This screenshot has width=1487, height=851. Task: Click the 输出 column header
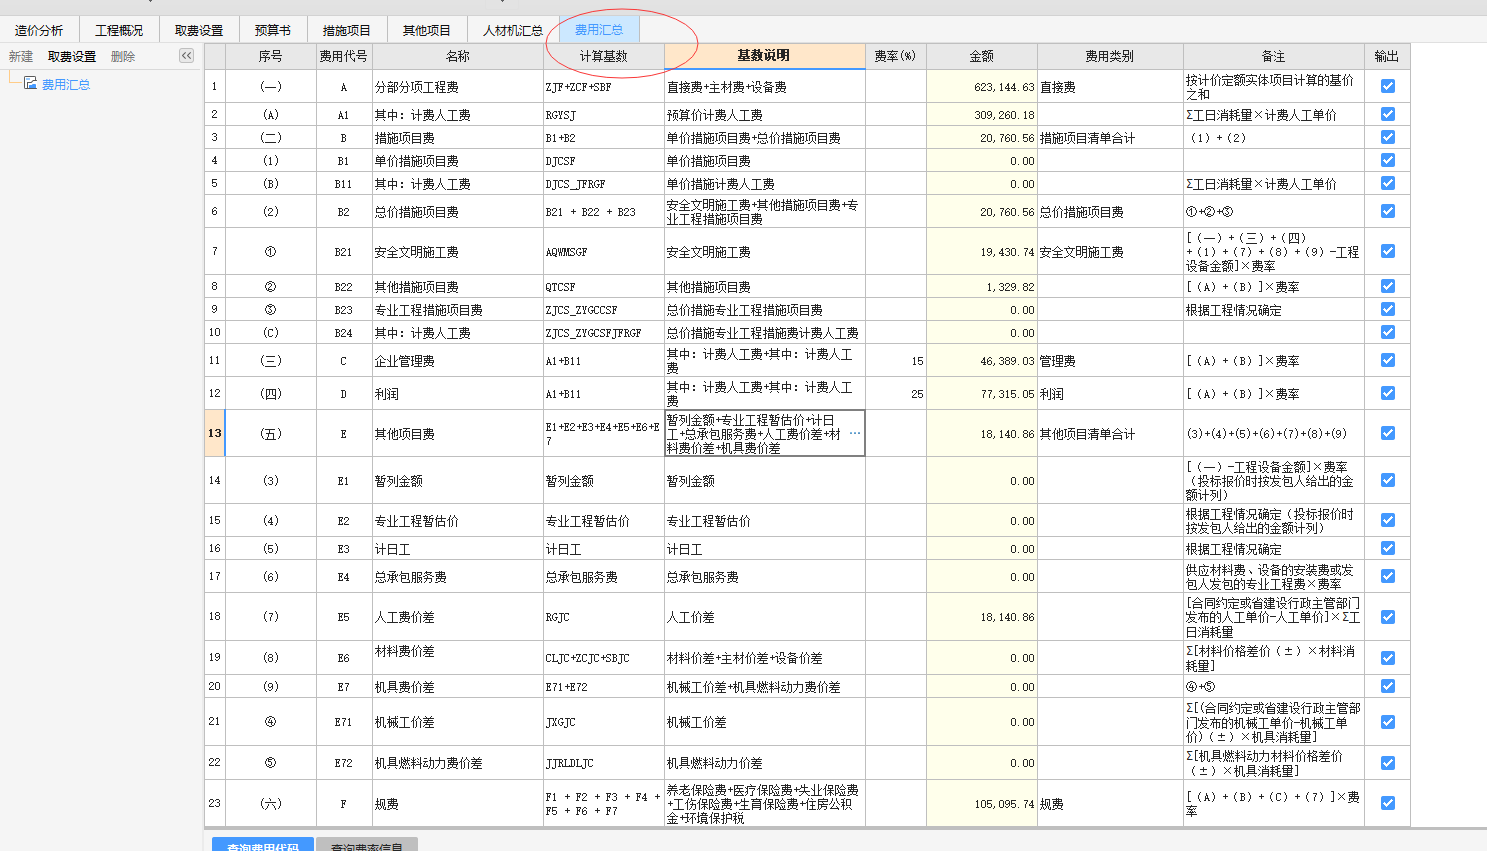point(1387,56)
